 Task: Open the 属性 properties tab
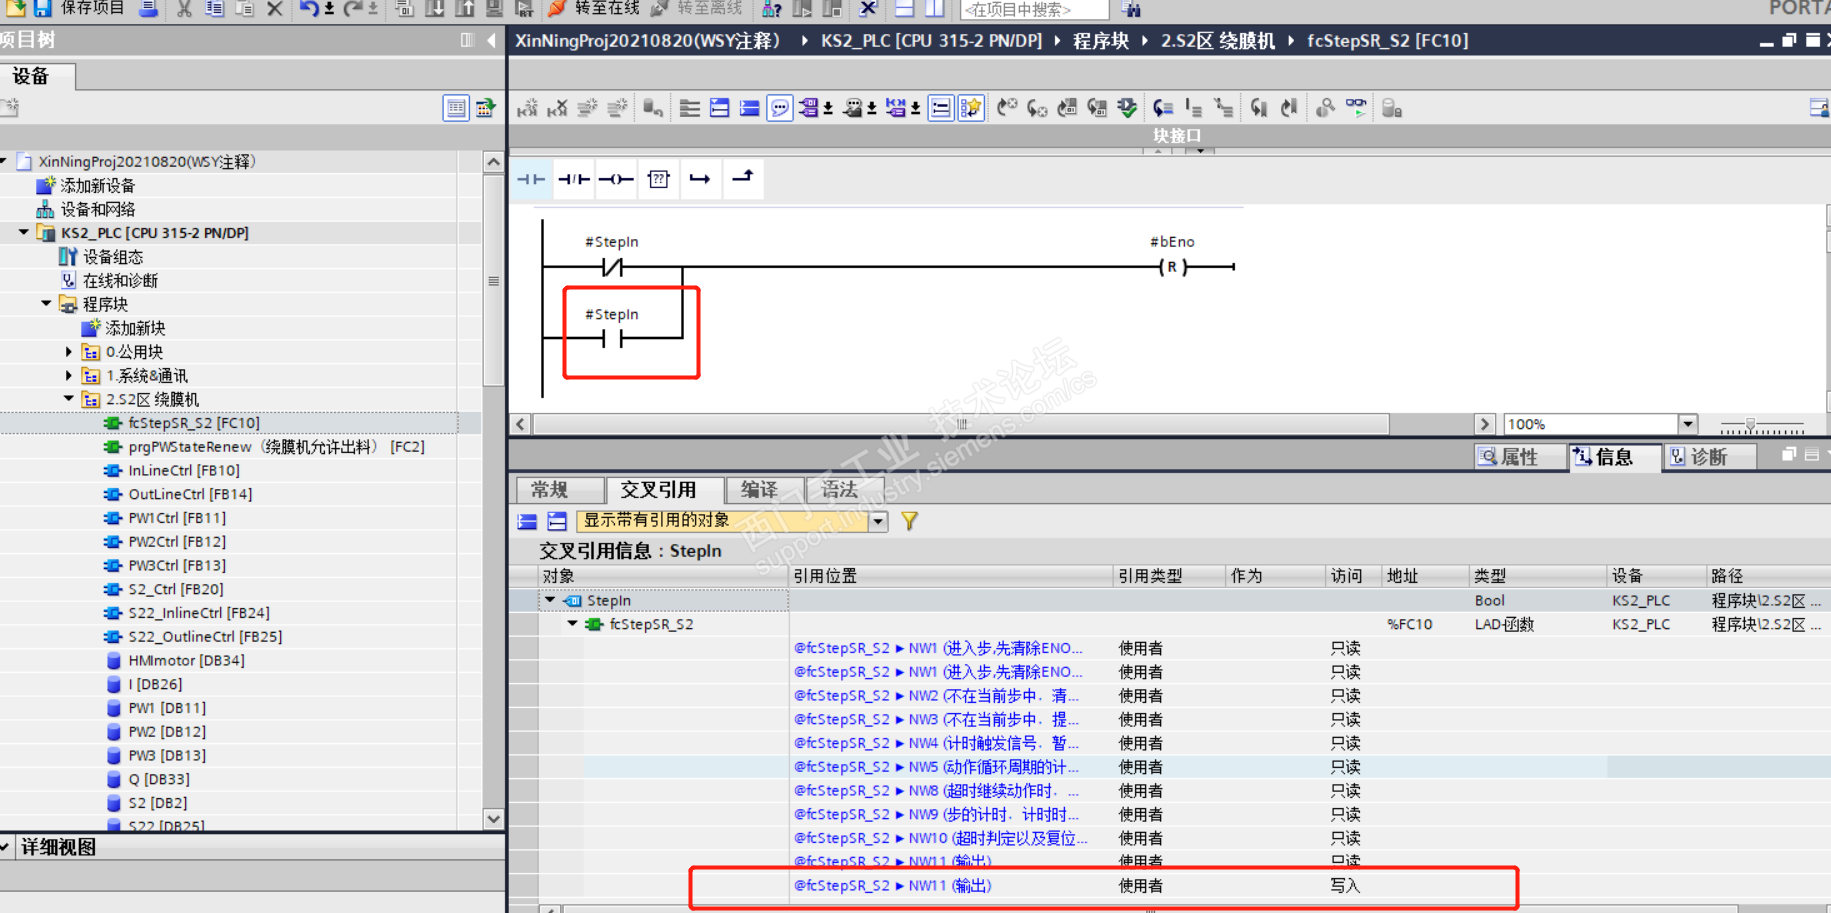pyautogui.click(x=1518, y=457)
